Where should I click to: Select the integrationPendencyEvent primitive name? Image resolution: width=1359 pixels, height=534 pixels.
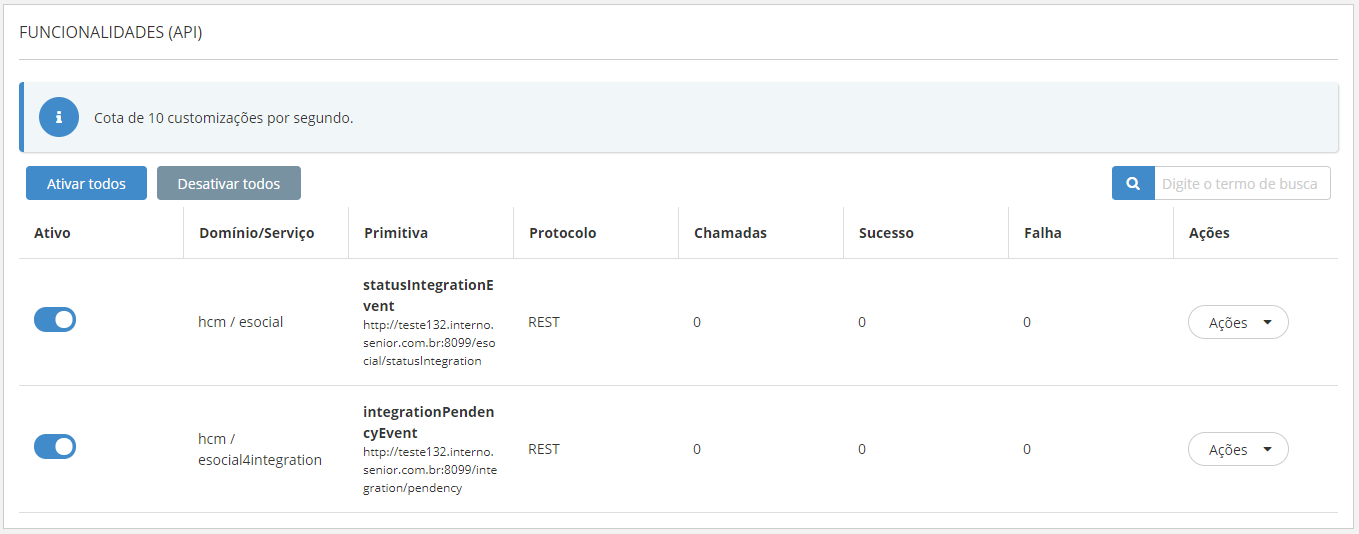(428, 422)
